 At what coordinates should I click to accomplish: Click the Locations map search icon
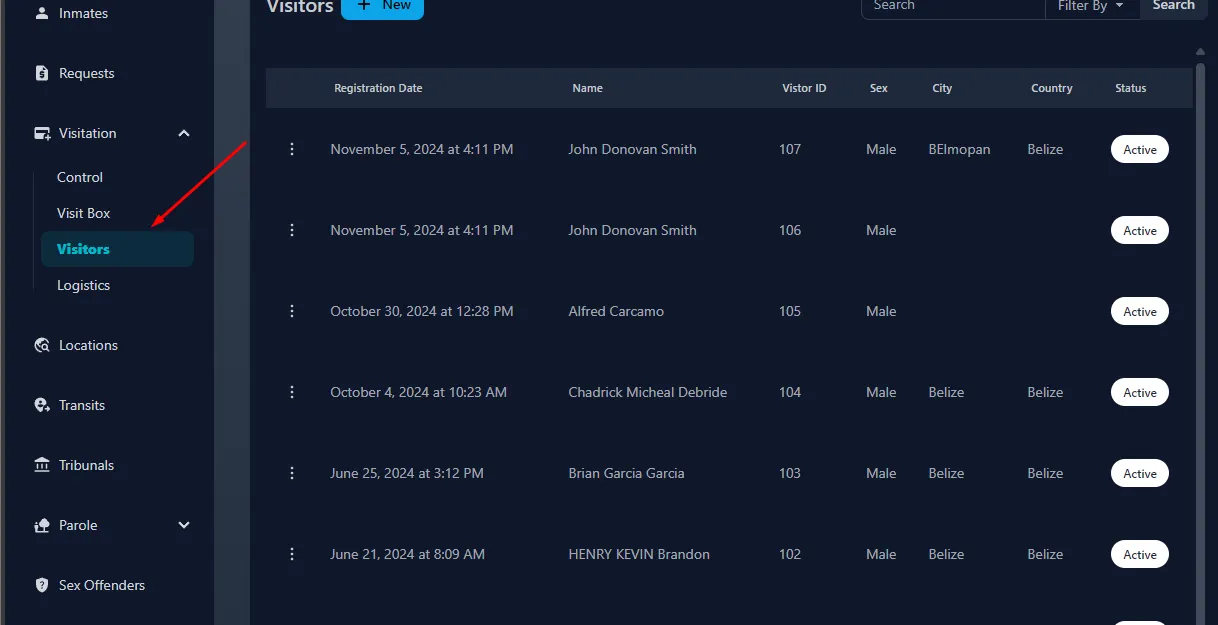click(42, 345)
